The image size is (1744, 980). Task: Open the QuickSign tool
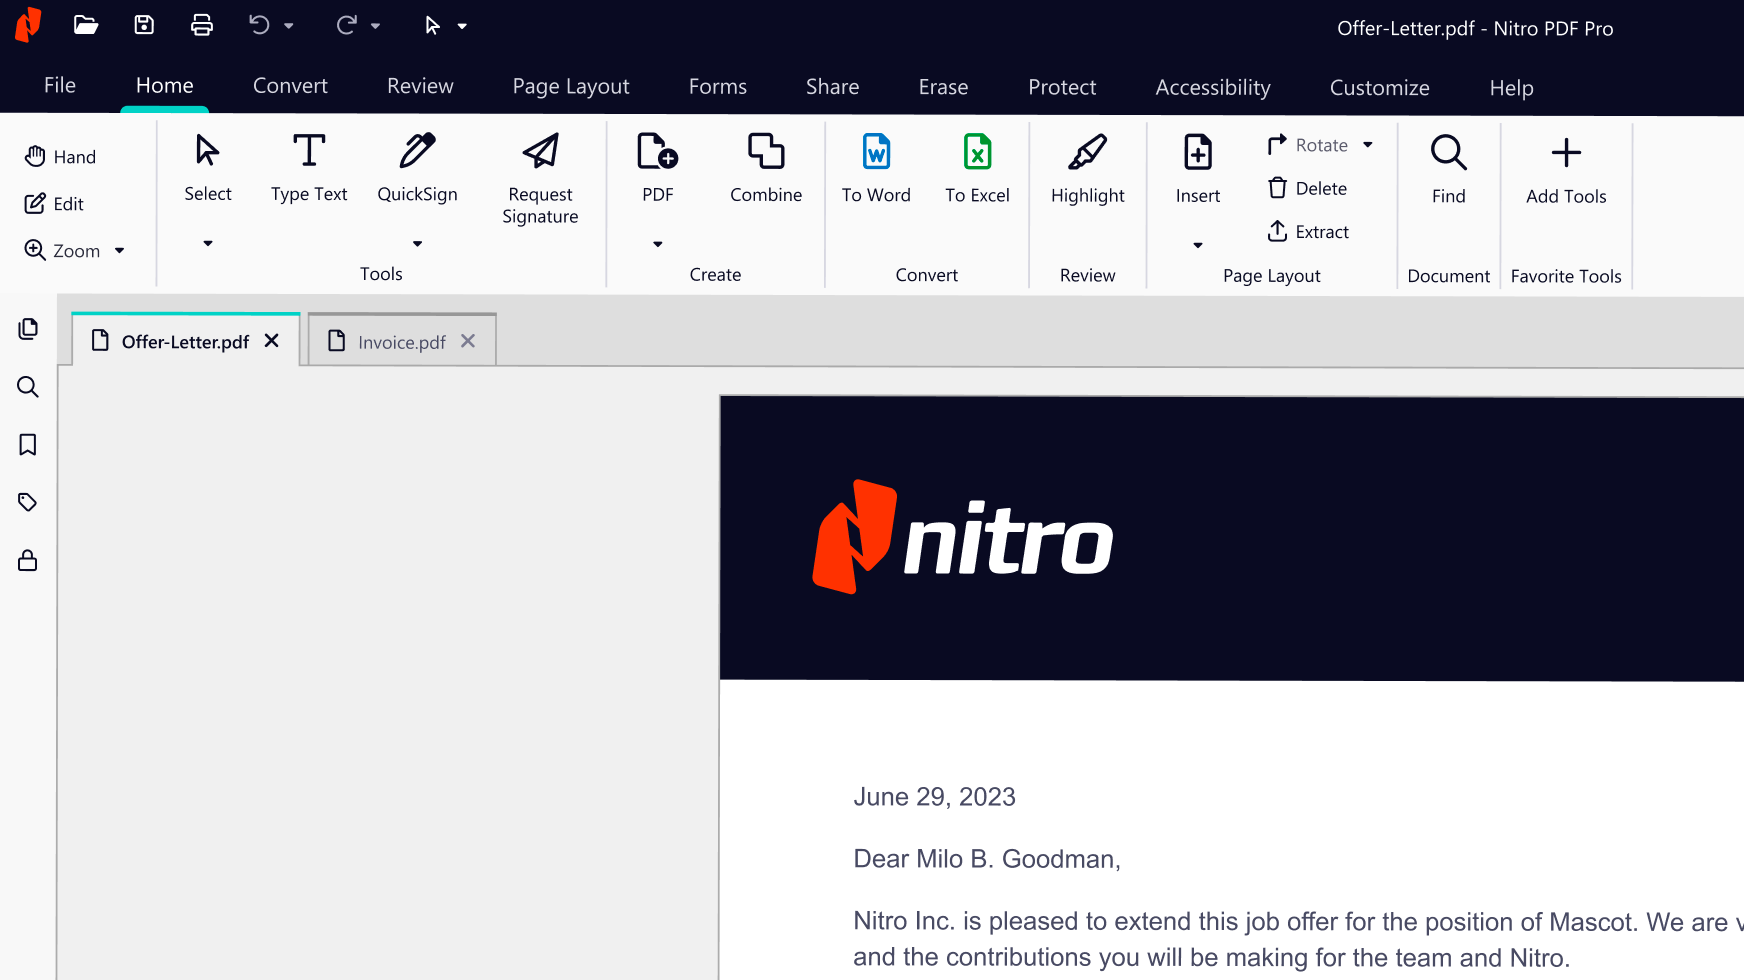coord(417,168)
